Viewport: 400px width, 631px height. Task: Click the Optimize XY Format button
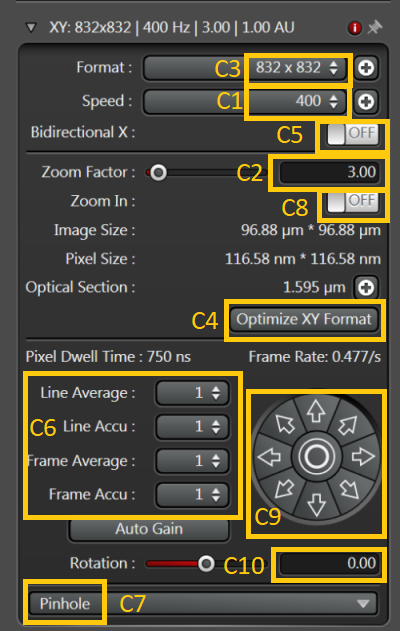(x=304, y=320)
